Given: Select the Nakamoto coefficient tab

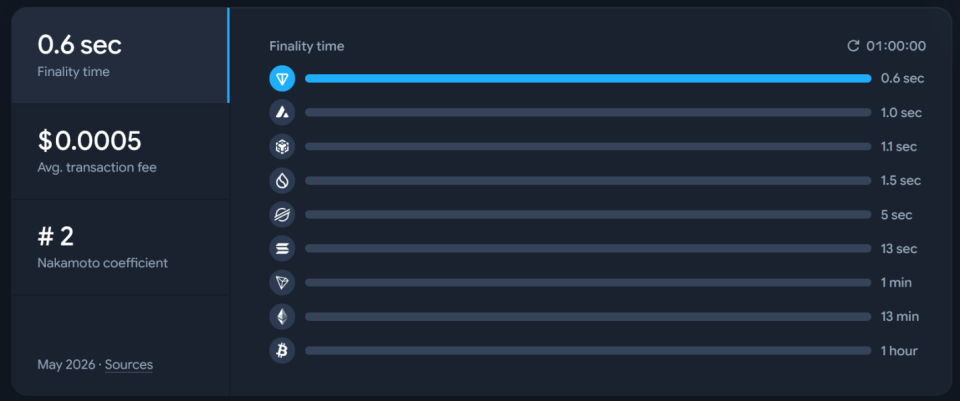Looking at the screenshot, I should tap(120, 247).
